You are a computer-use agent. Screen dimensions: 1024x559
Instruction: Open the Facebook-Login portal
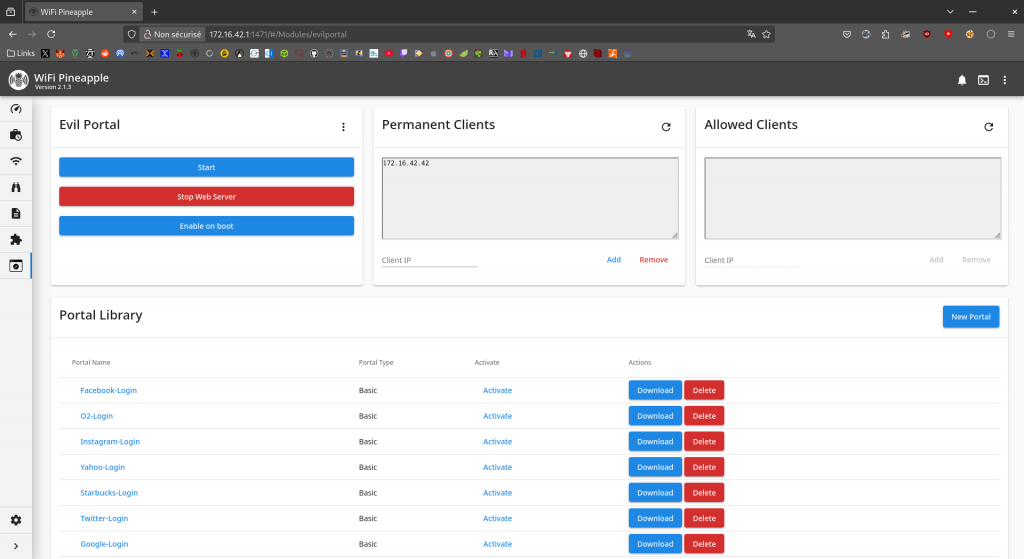point(108,391)
